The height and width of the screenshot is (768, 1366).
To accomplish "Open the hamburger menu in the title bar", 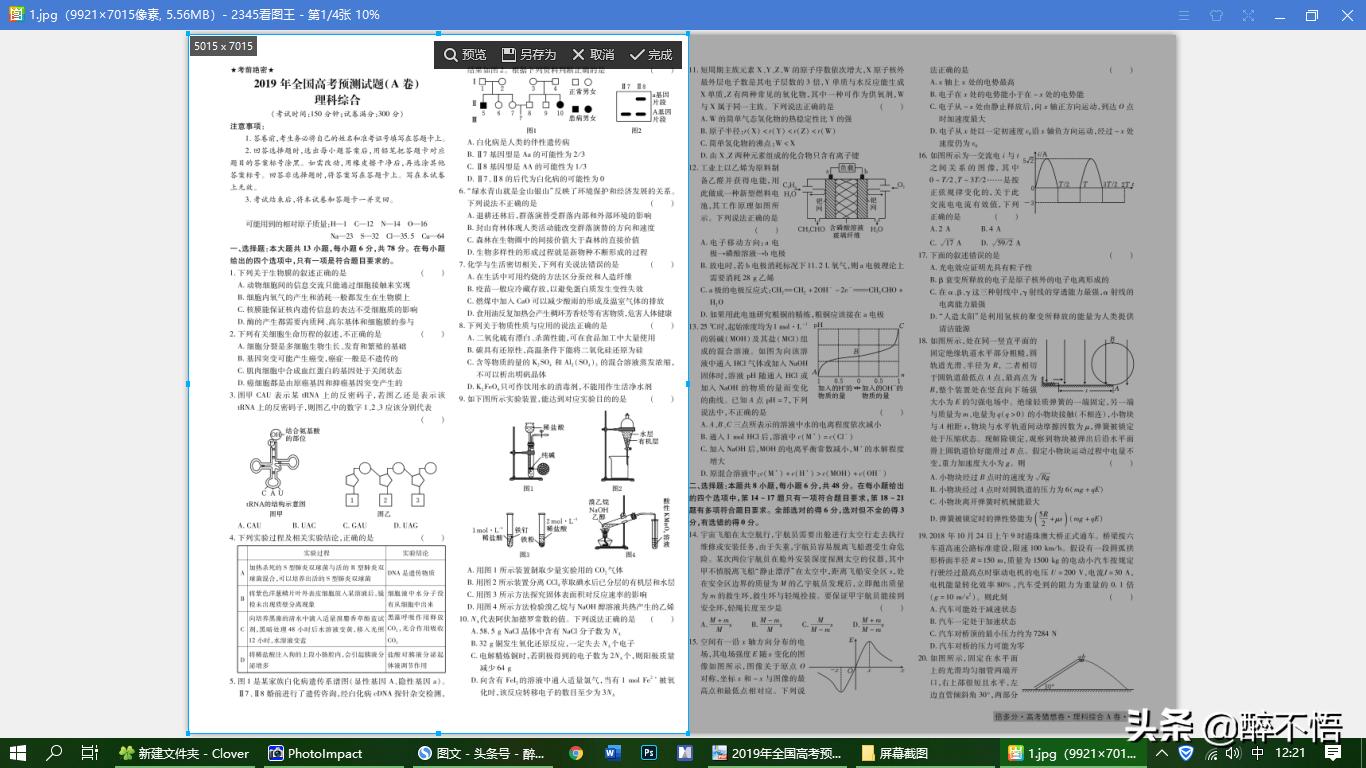I will click(x=1184, y=15).
